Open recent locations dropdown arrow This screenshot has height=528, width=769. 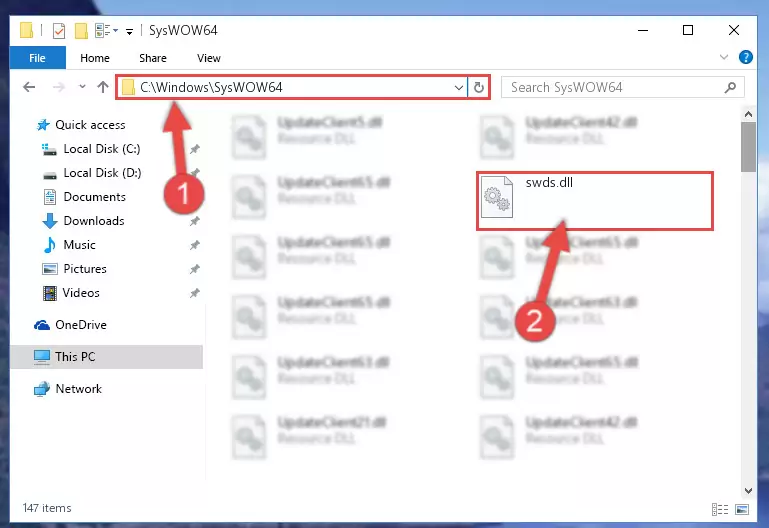point(82,87)
